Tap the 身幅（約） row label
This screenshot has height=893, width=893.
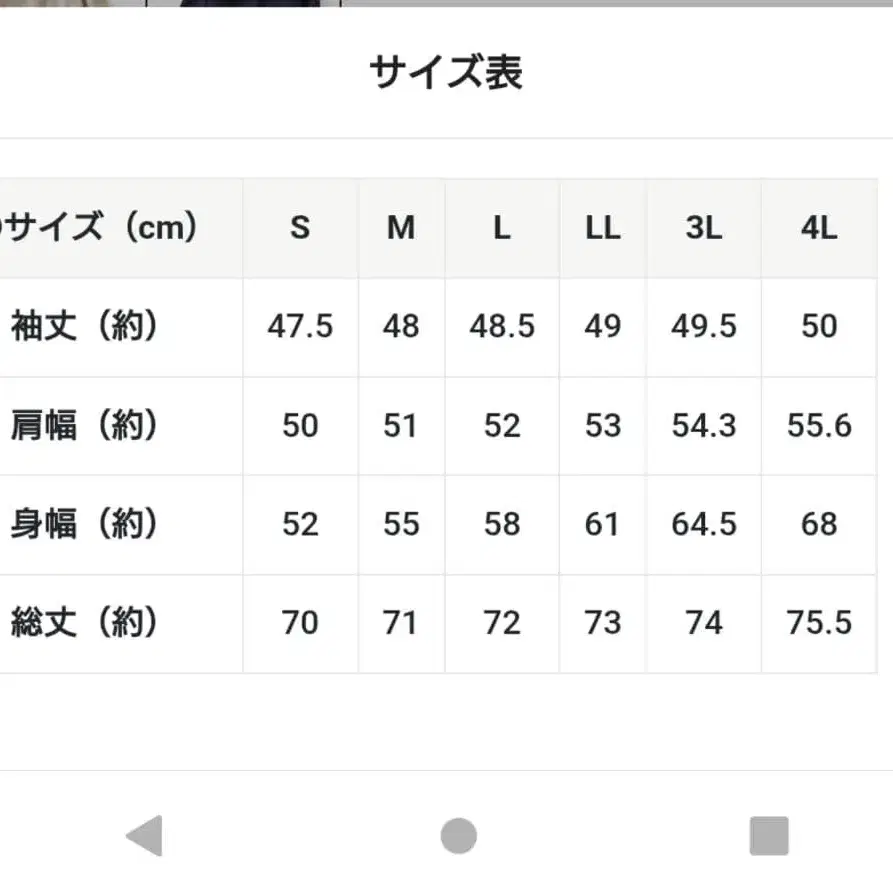click(x=85, y=524)
